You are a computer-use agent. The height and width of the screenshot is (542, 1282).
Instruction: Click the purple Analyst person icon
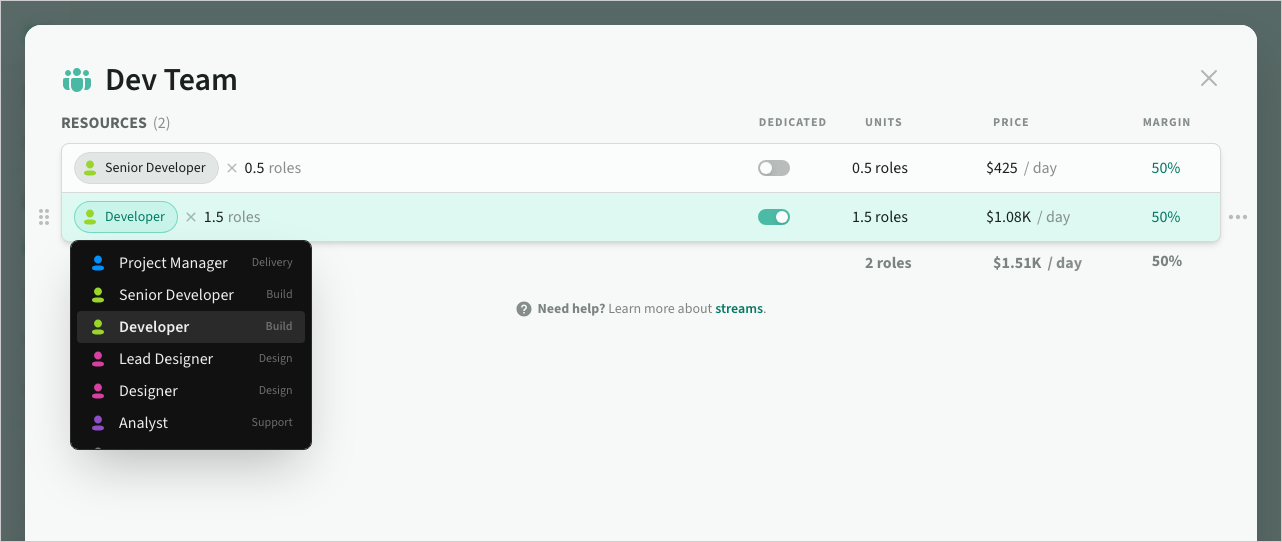(98, 423)
